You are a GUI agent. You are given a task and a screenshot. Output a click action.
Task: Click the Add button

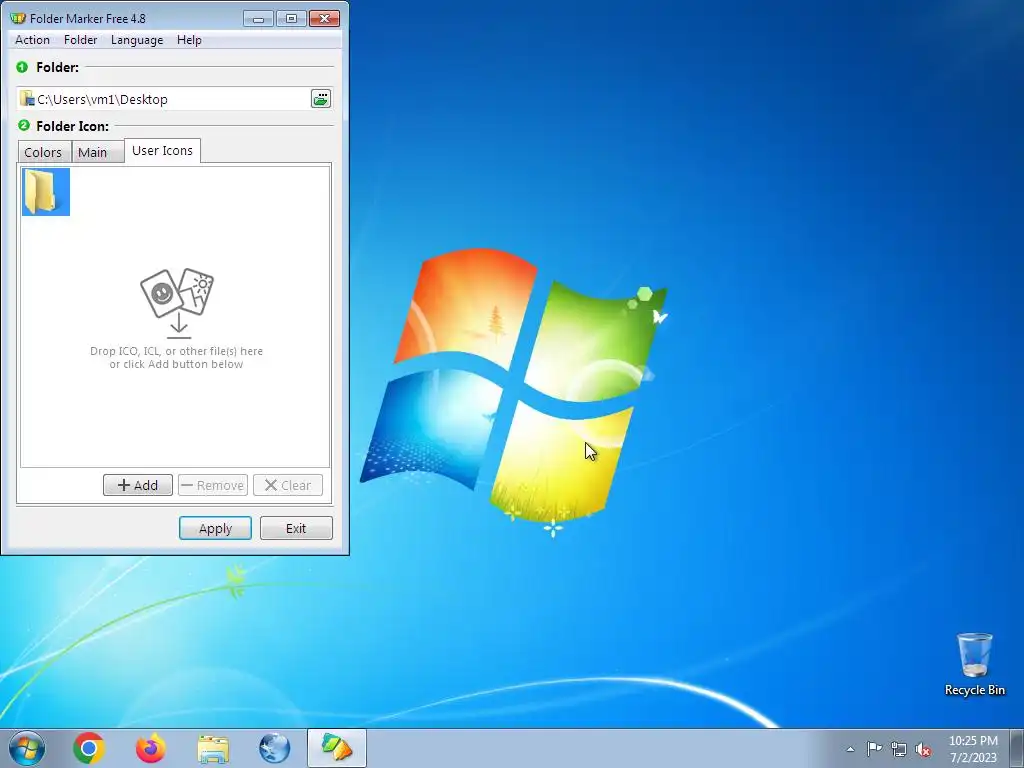click(x=138, y=485)
